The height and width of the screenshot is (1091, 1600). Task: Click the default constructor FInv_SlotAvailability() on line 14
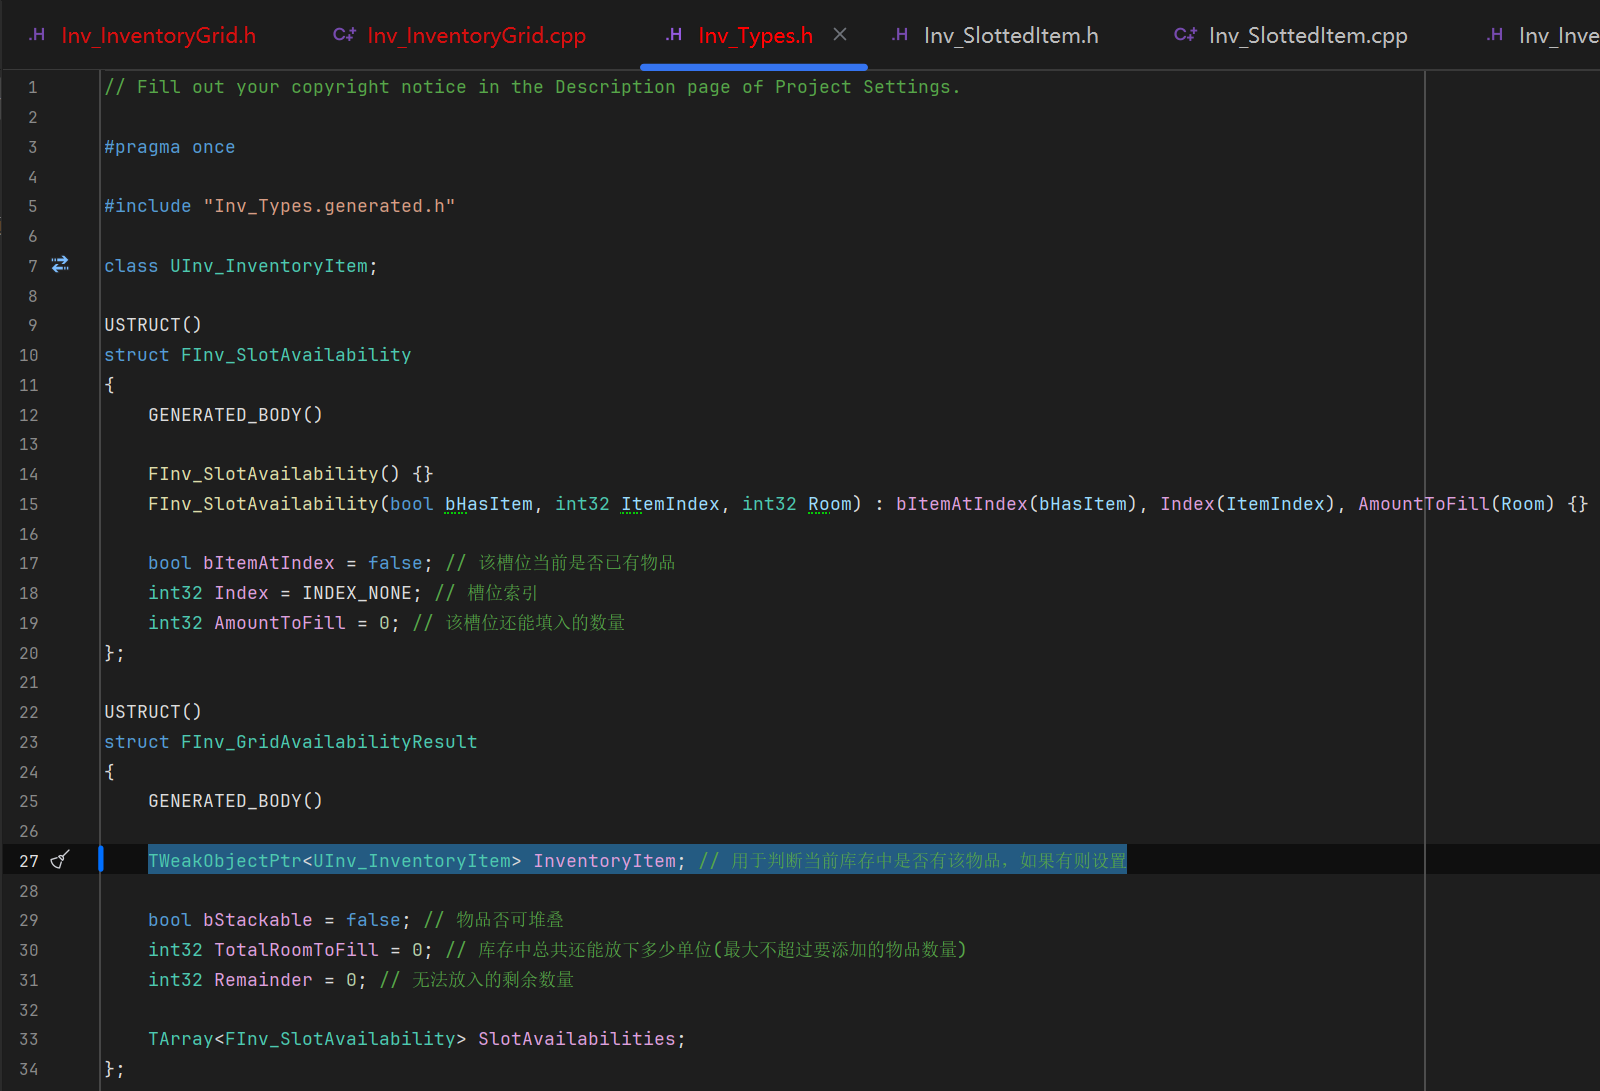coord(274,474)
